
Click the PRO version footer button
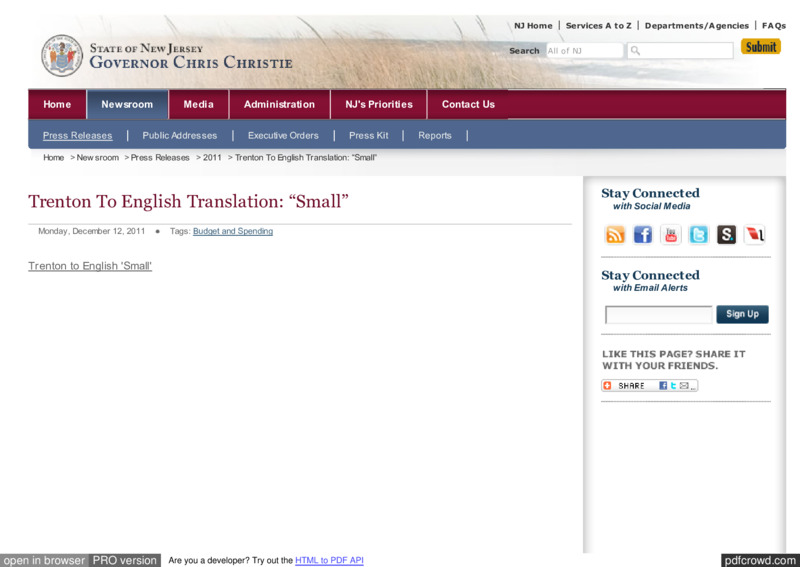tap(124, 560)
